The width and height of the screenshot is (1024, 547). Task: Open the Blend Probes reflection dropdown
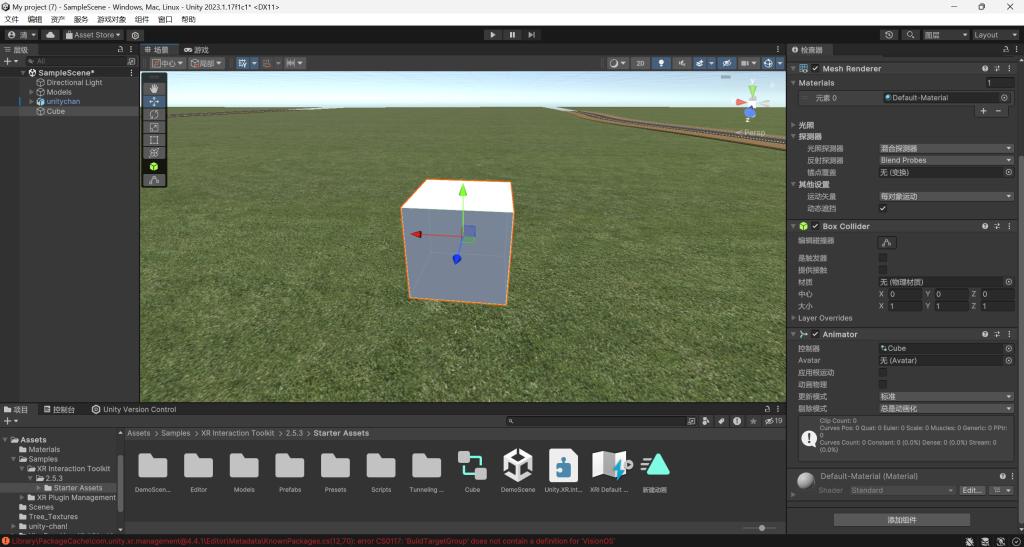945,160
